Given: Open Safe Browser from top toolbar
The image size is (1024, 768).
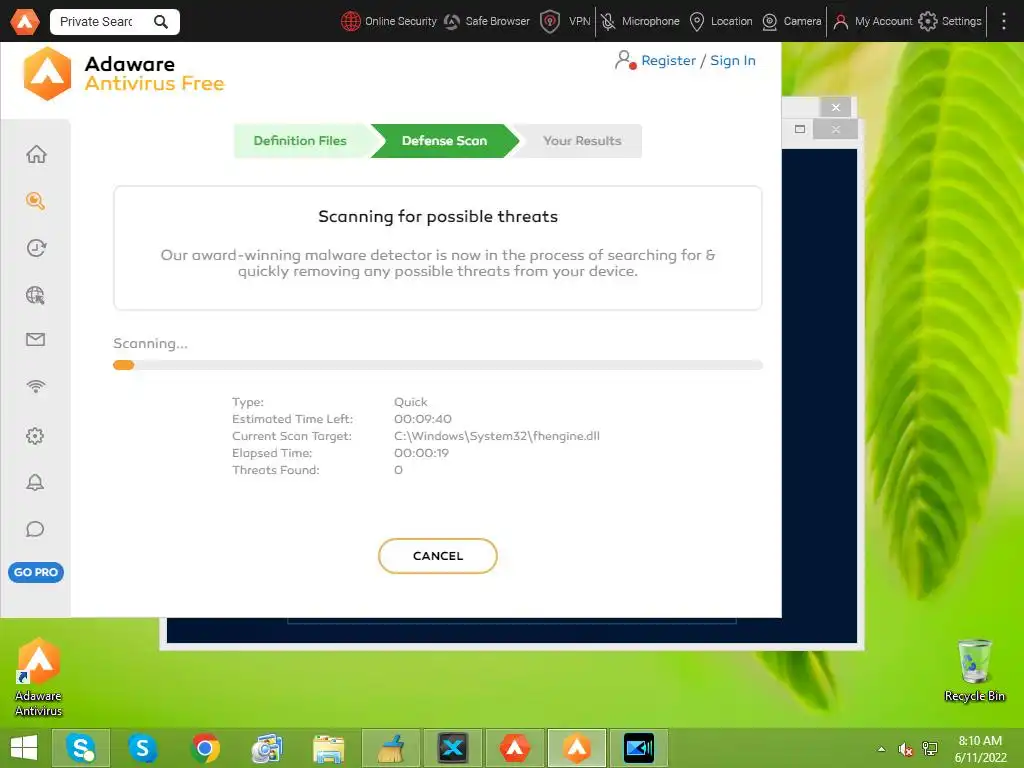Looking at the screenshot, I should (x=487, y=22).
